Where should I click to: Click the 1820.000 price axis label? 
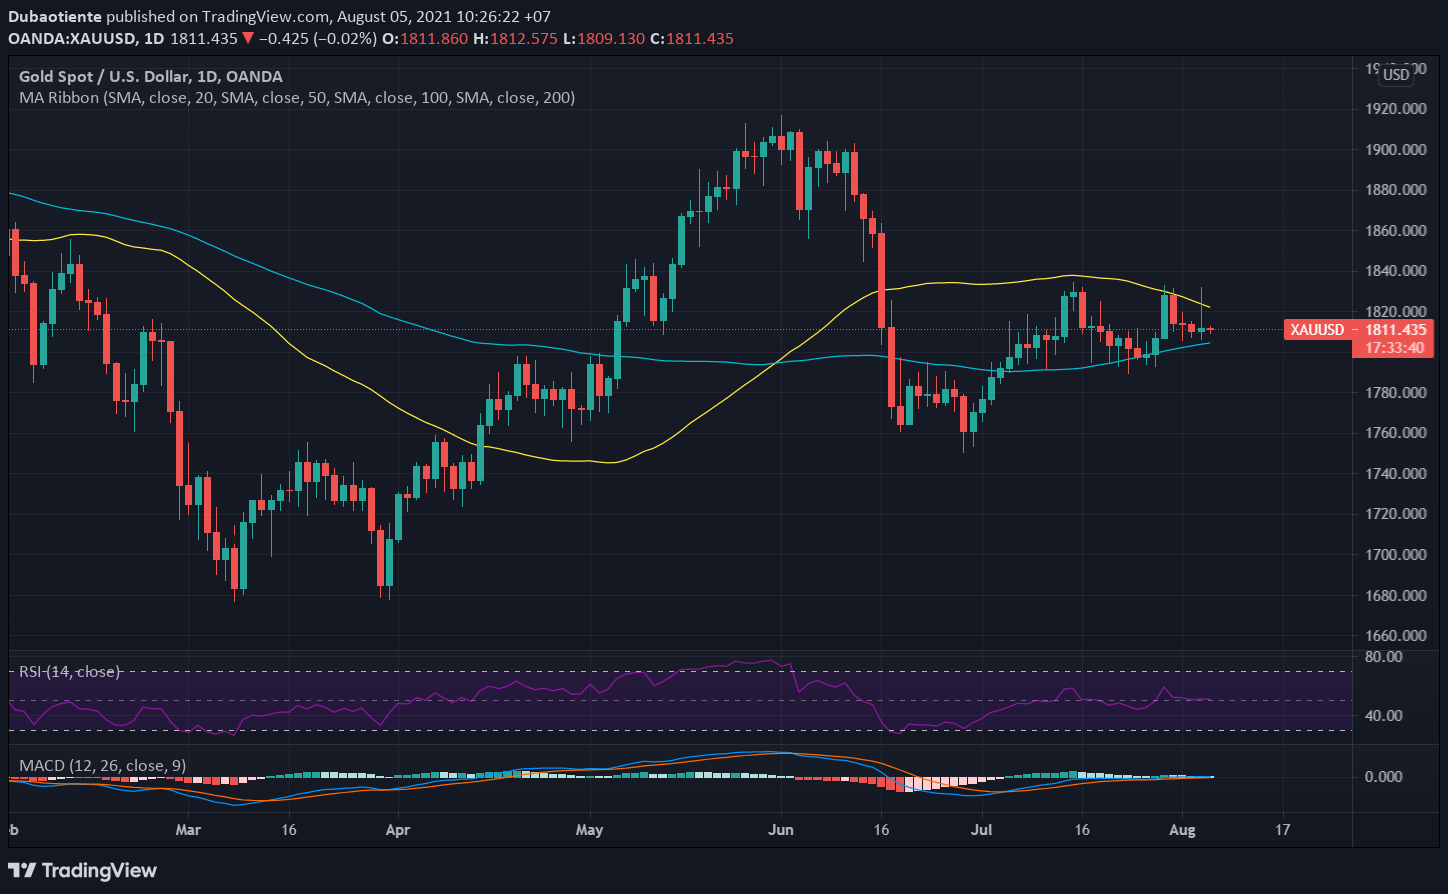(x=1394, y=311)
